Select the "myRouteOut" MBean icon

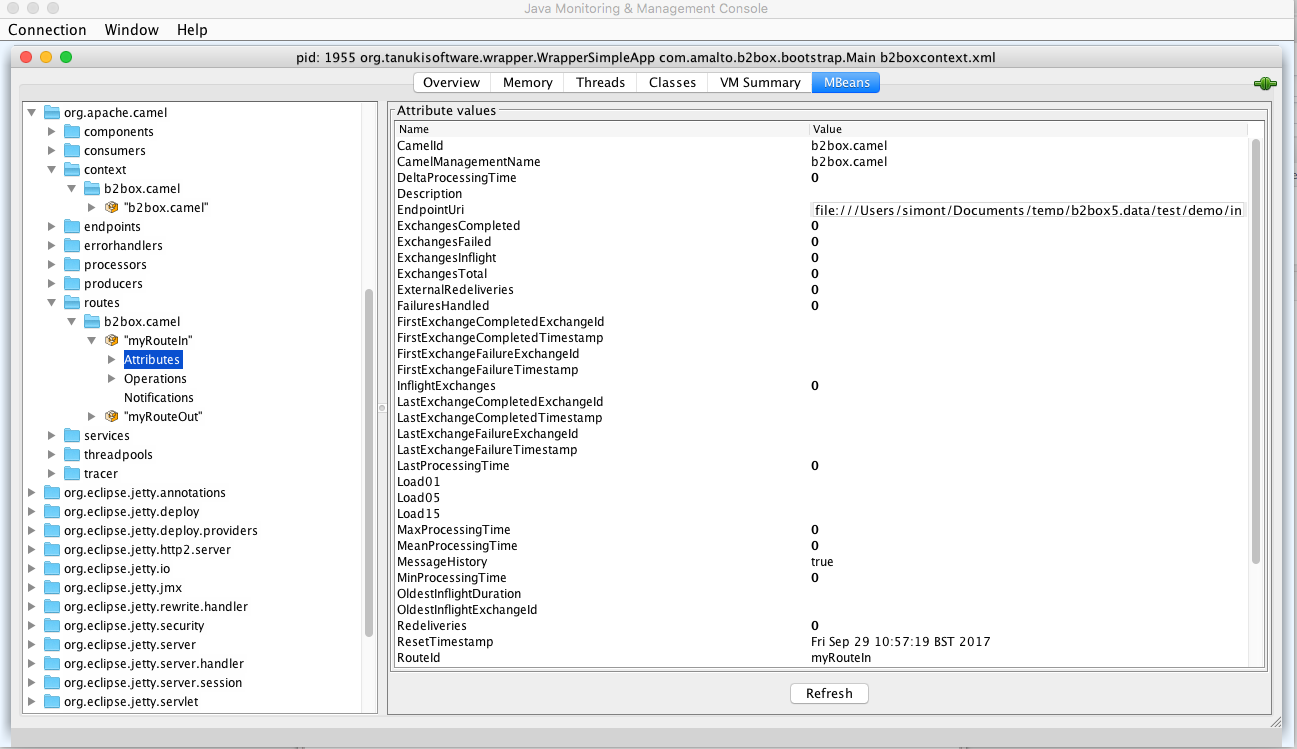110,416
